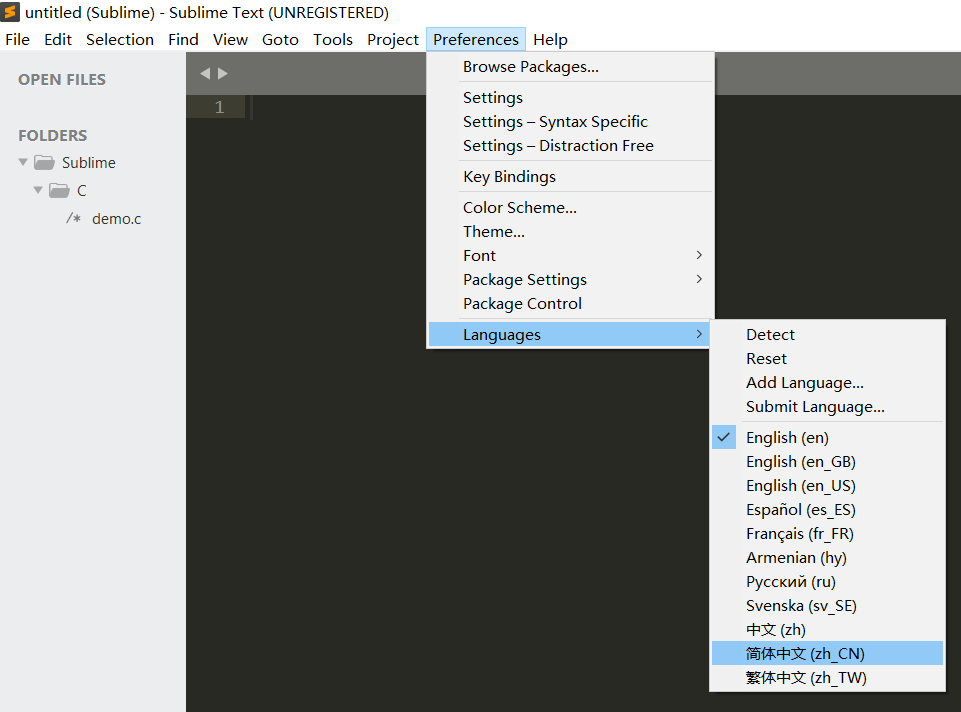Image resolution: width=961 pixels, height=712 pixels.
Task: Select the Sublime folder in sidebar
Action: (x=88, y=162)
